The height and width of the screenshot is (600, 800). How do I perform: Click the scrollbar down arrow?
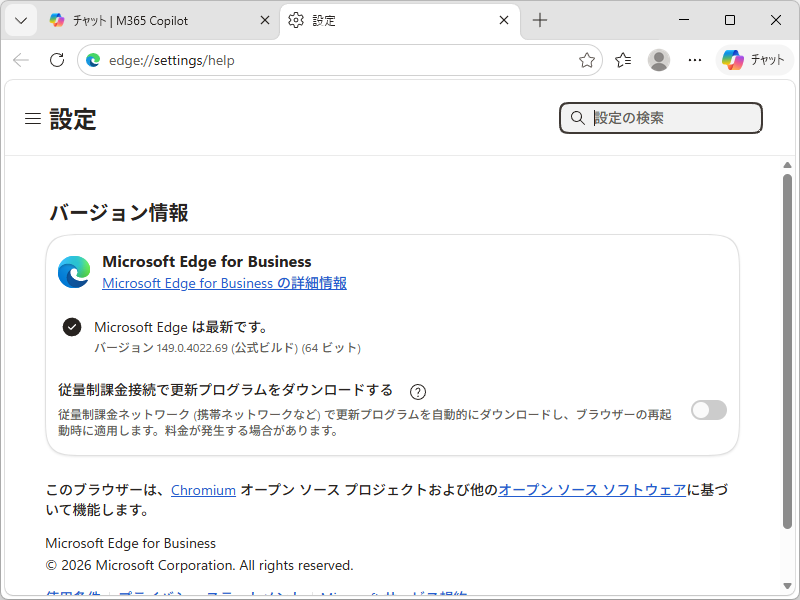(x=787, y=586)
